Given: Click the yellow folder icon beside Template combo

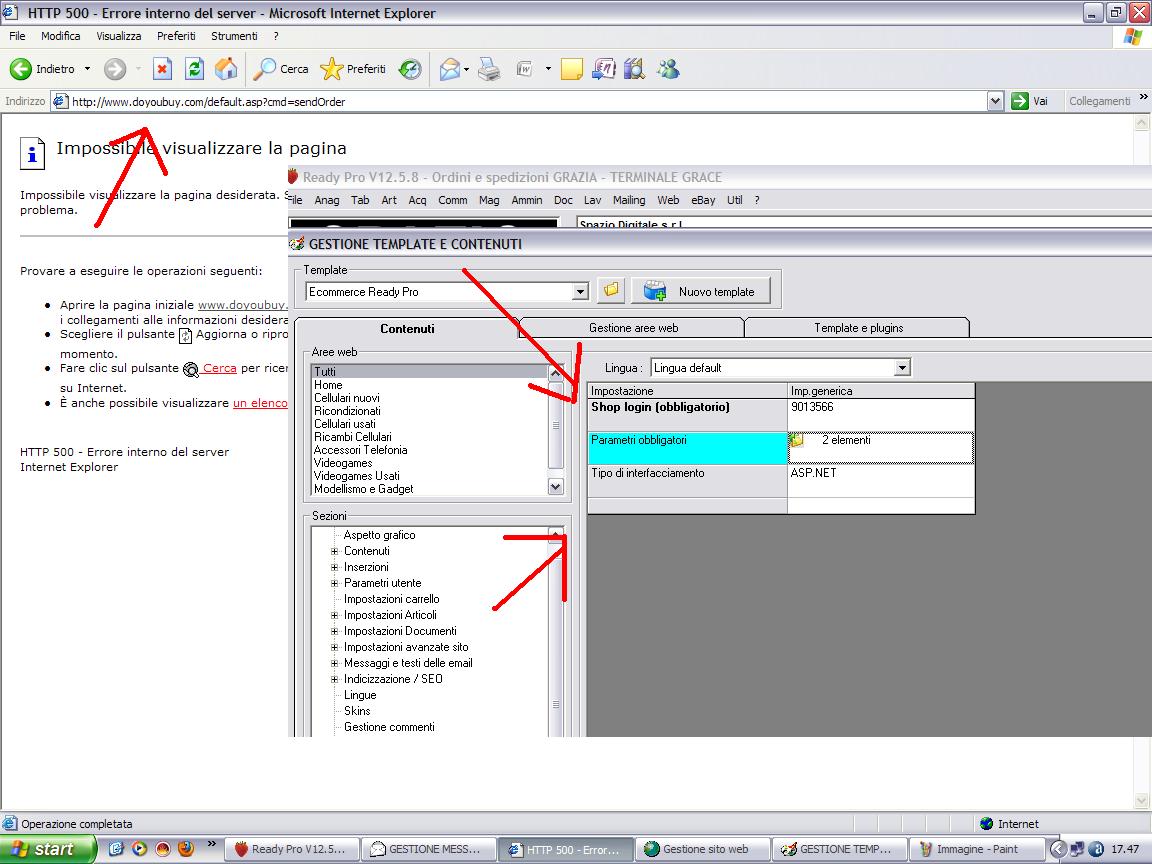Looking at the screenshot, I should (x=611, y=291).
